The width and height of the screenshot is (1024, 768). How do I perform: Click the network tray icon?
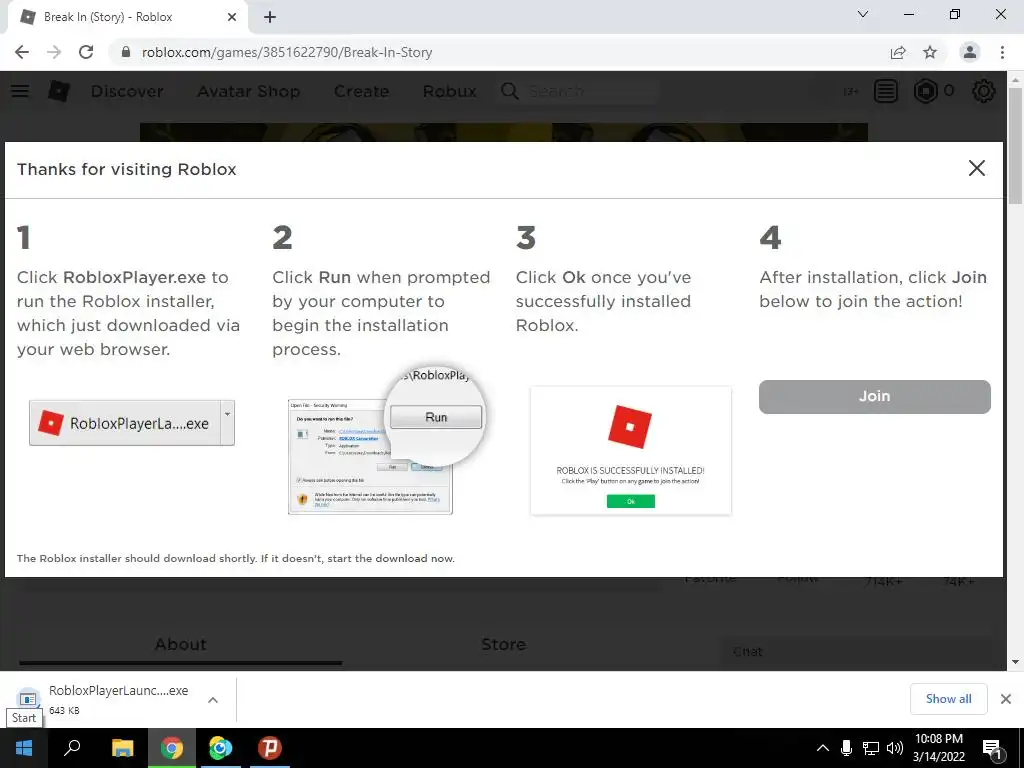pyautogui.click(x=871, y=748)
